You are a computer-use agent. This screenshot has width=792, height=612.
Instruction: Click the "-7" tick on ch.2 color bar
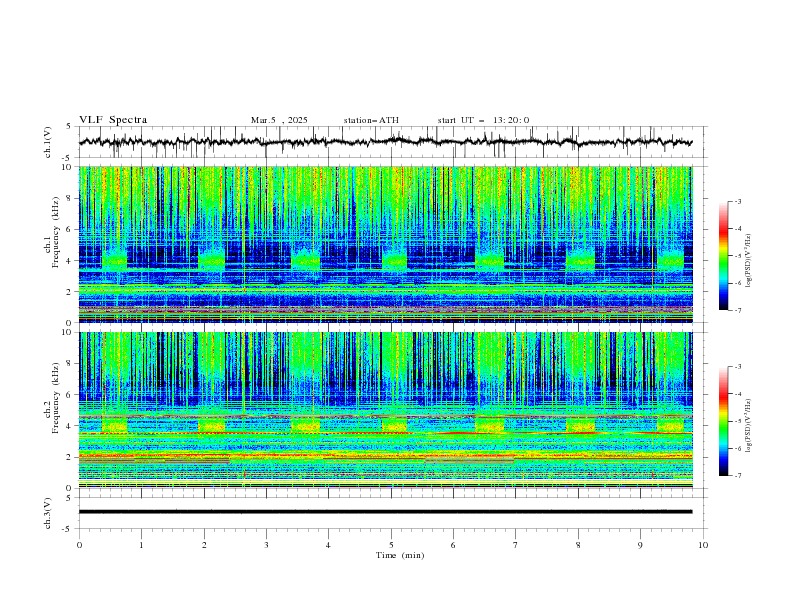click(738, 476)
